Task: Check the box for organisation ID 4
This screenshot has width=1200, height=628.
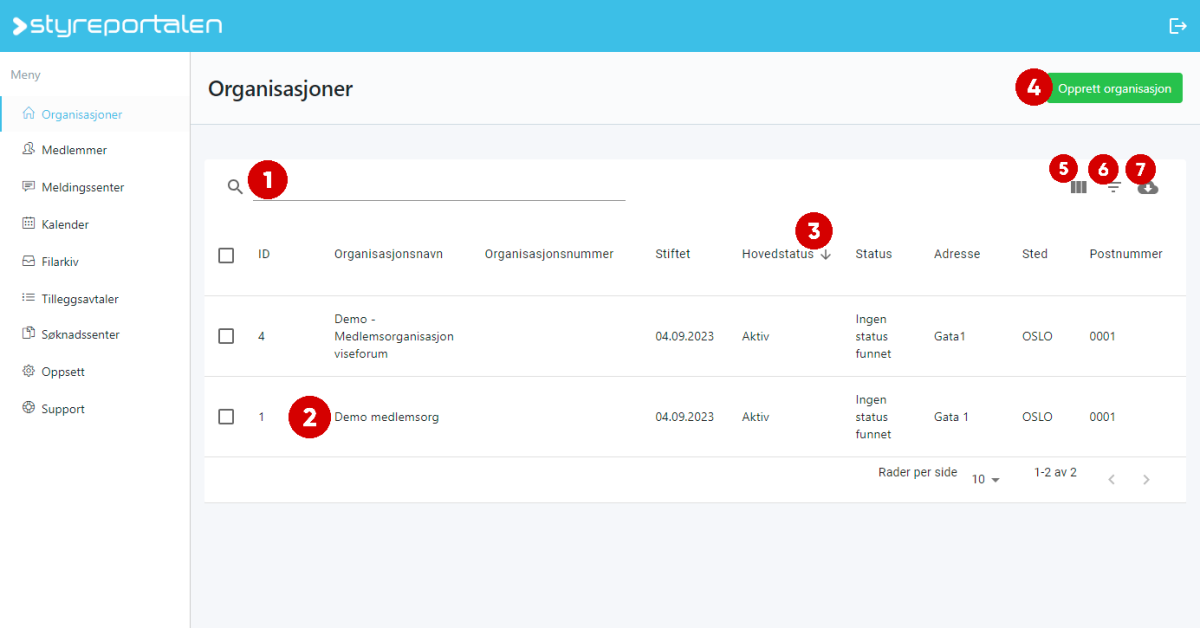Action: click(226, 336)
